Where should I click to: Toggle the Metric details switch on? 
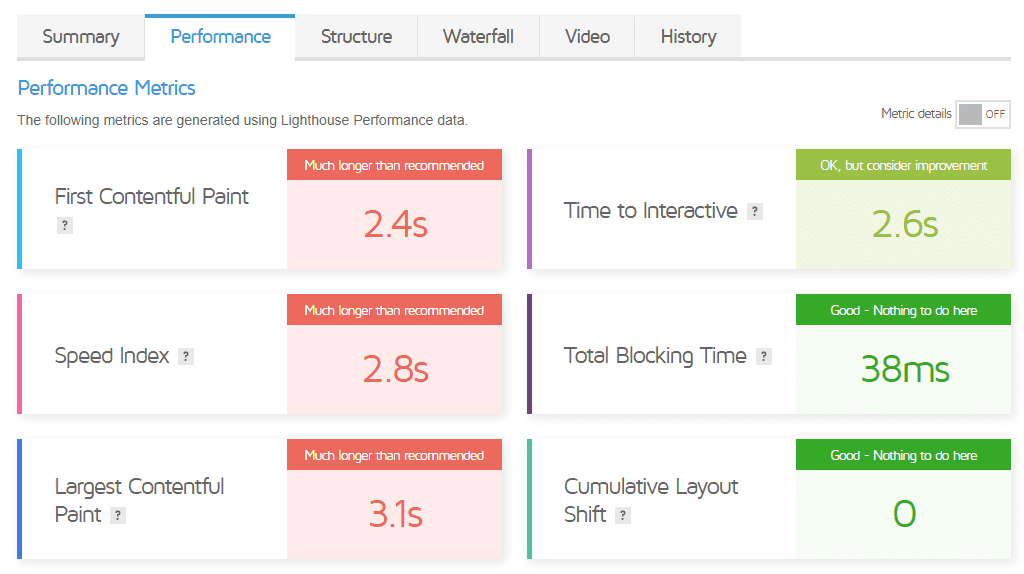coord(983,114)
